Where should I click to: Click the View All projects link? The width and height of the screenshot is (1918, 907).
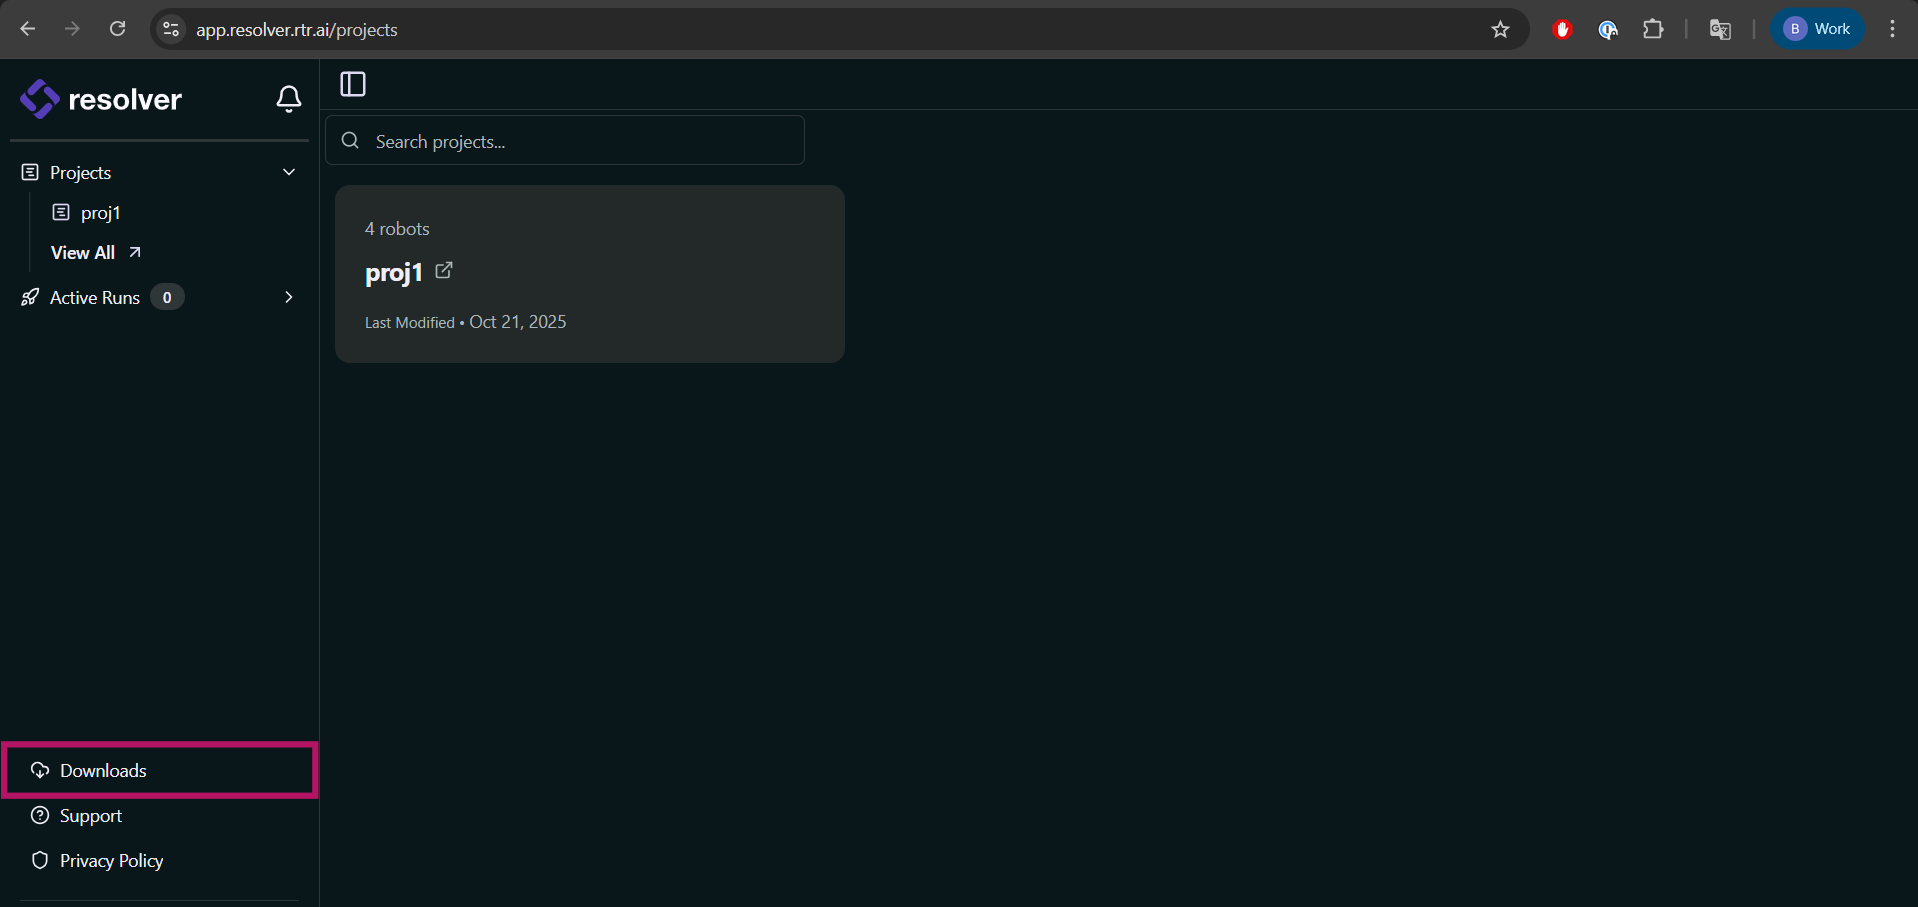pyautogui.click(x=96, y=252)
